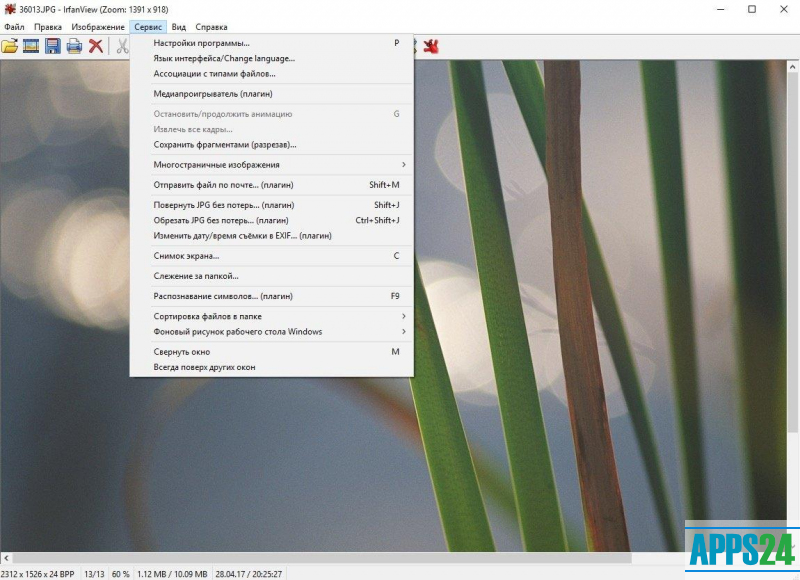Click the red X Delete file icon
This screenshot has width=800, height=580.
[96, 46]
